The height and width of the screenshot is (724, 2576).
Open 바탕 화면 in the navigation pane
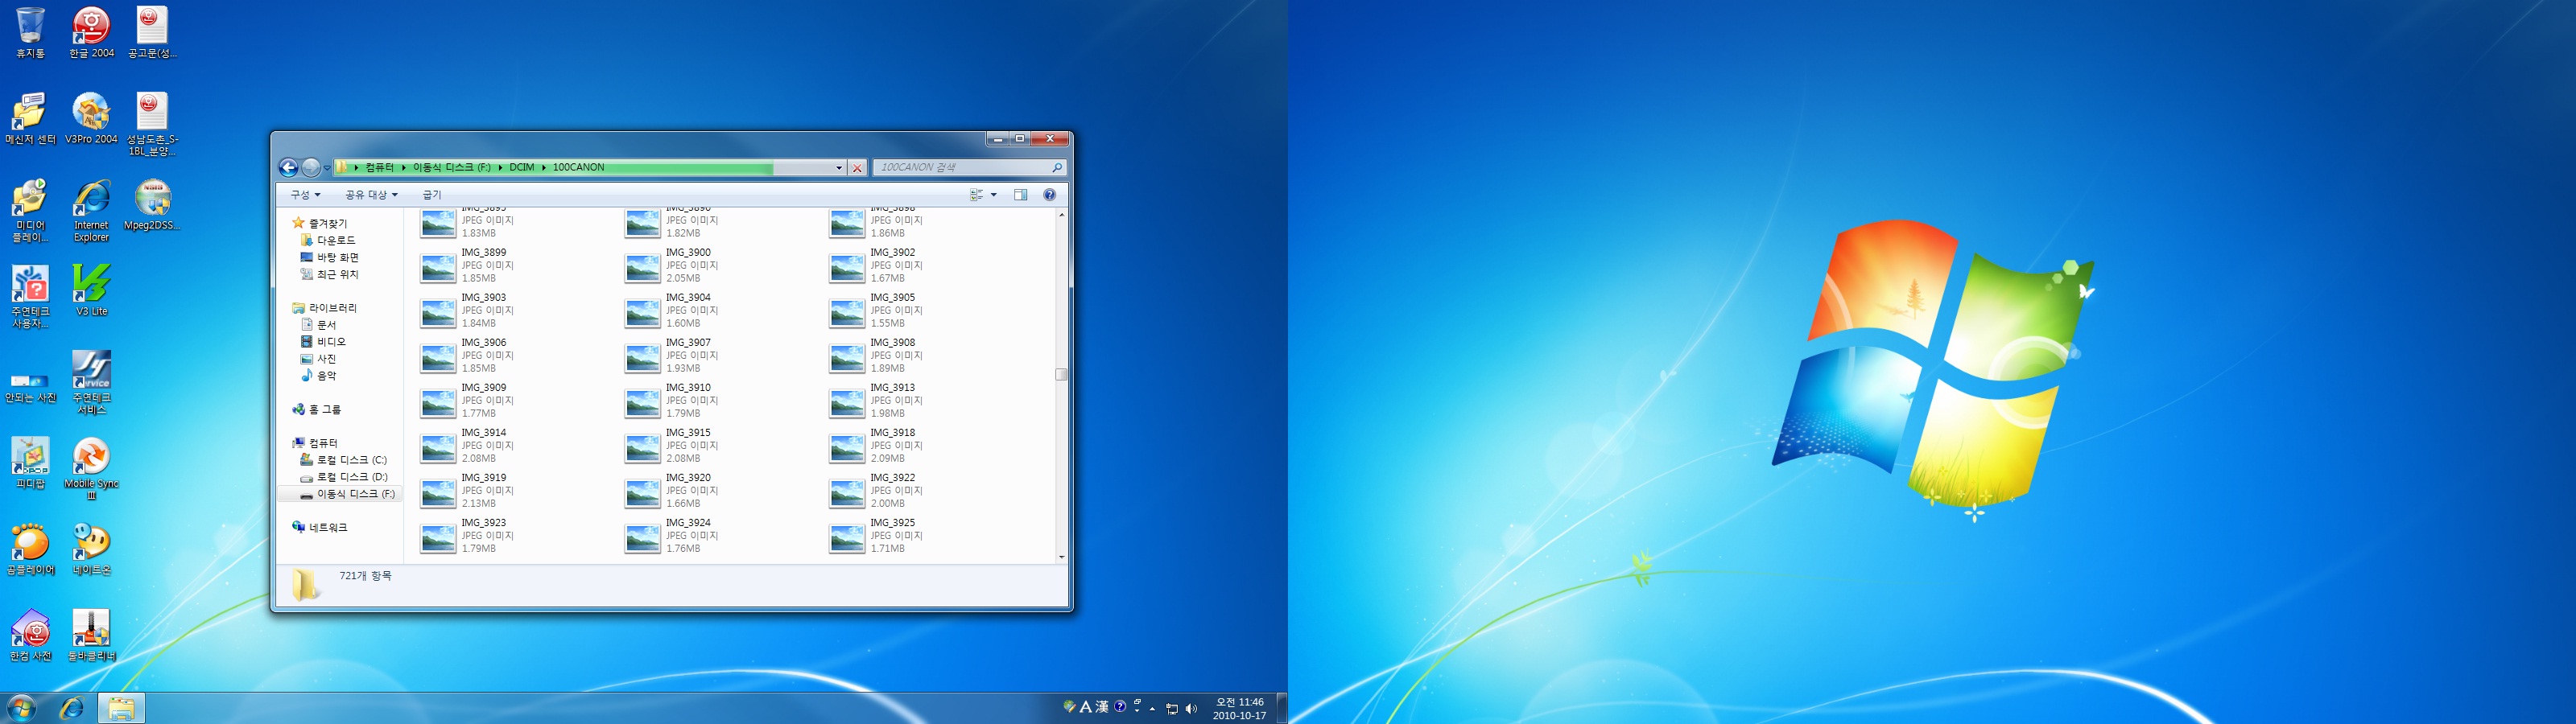(329, 257)
